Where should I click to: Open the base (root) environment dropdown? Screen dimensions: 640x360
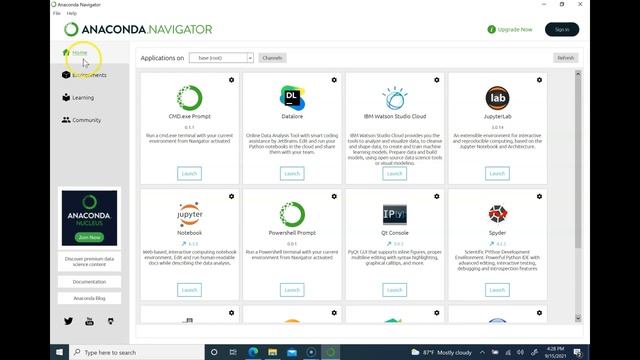coord(221,58)
